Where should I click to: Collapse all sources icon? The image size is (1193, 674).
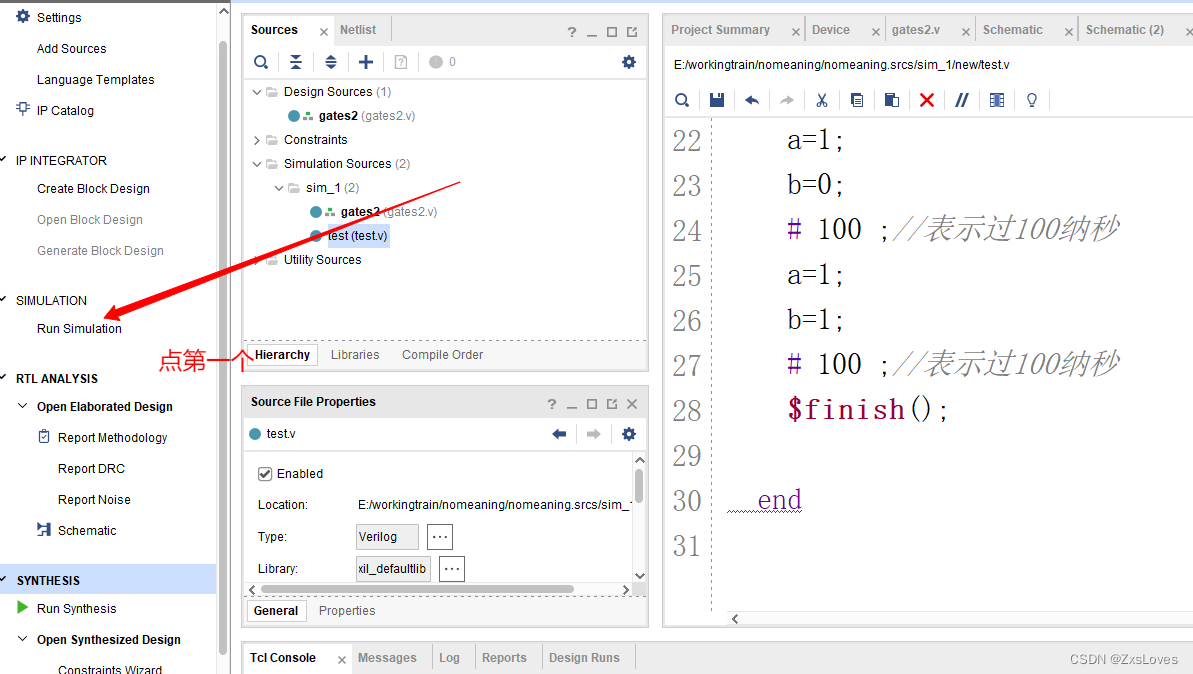[296, 62]
